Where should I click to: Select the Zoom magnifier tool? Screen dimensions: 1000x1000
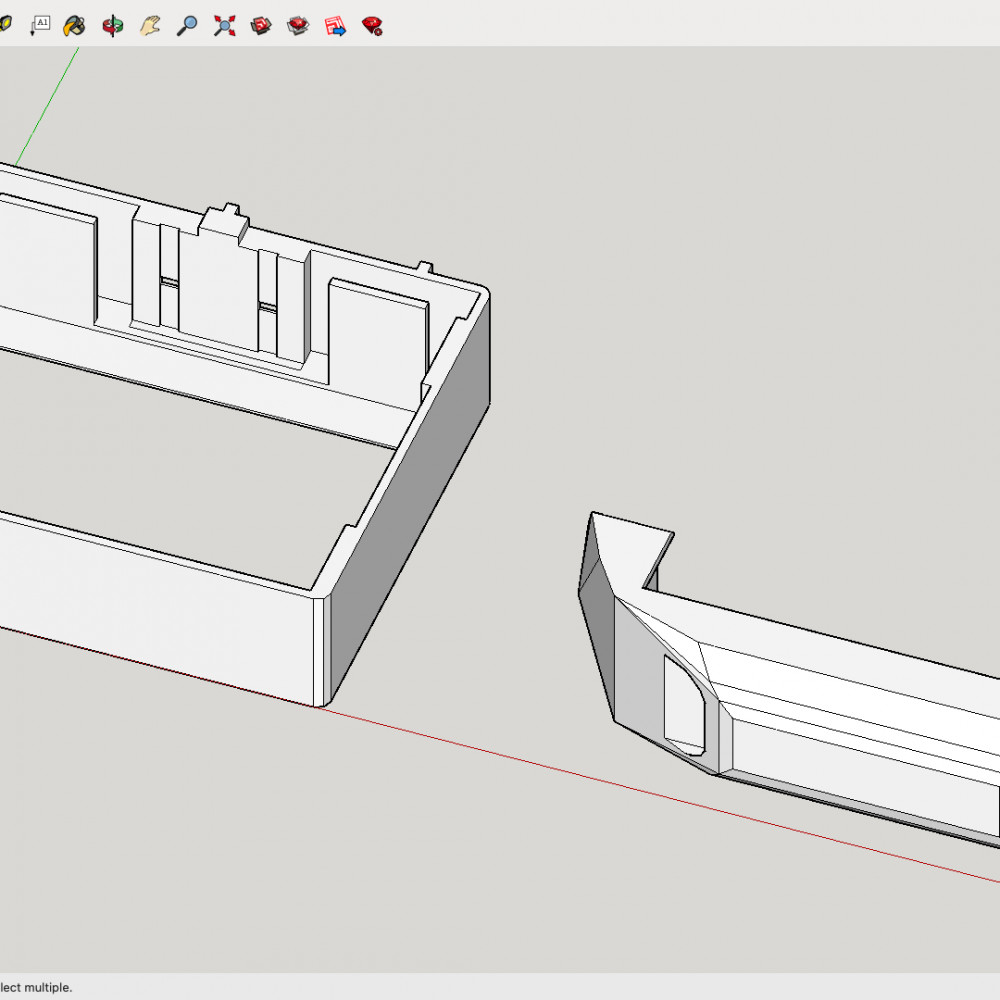click(185, 25)
